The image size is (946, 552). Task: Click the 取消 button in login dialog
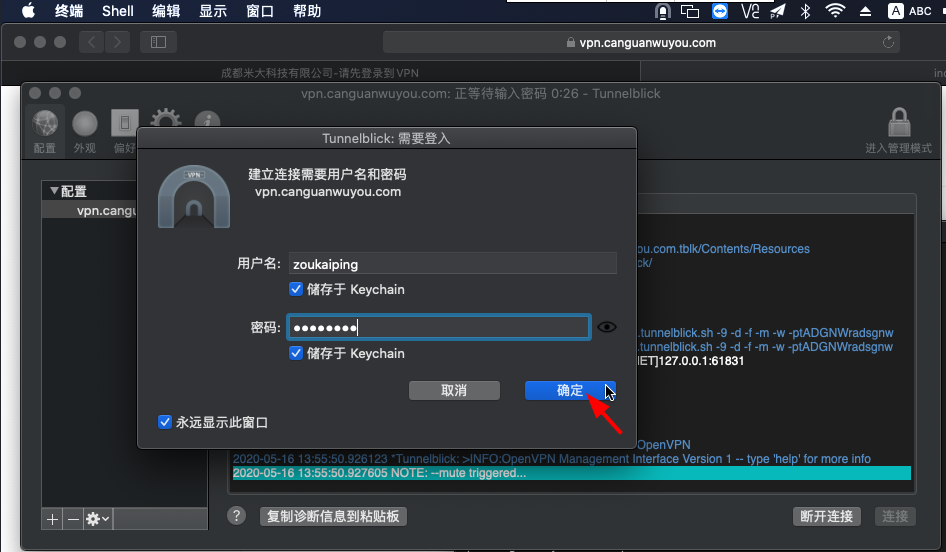click(454, 390)
